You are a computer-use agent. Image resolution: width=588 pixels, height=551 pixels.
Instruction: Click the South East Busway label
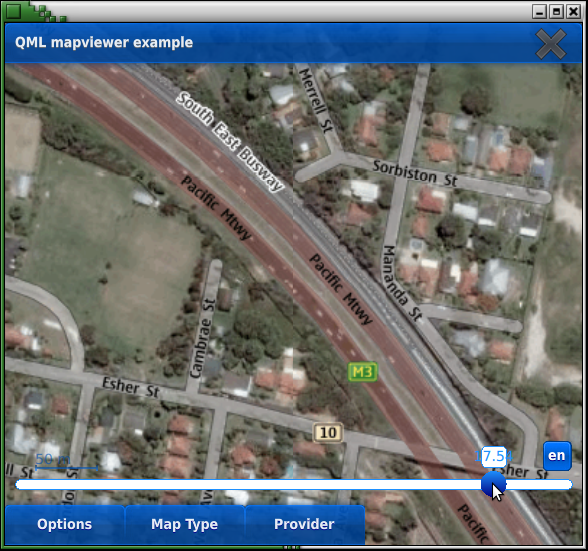(230, 142)
